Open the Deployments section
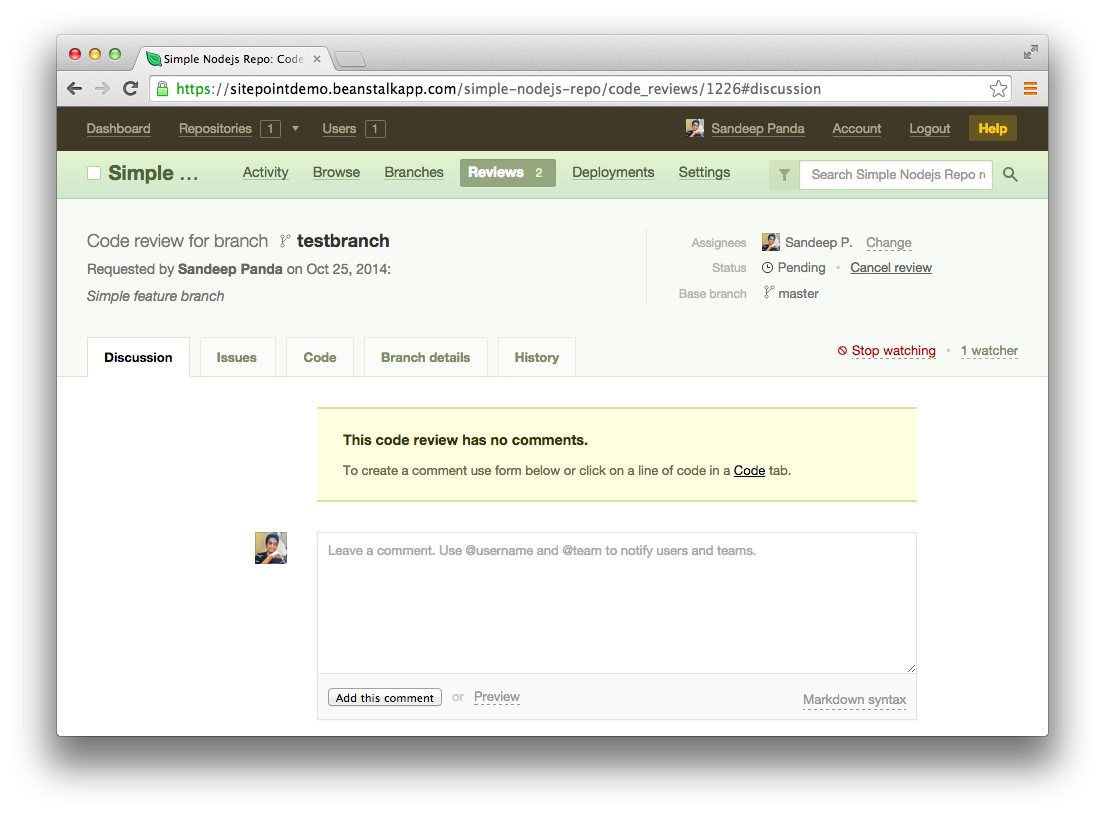The height and width of the screenshot is (815, 1105). tap(613, 172)
